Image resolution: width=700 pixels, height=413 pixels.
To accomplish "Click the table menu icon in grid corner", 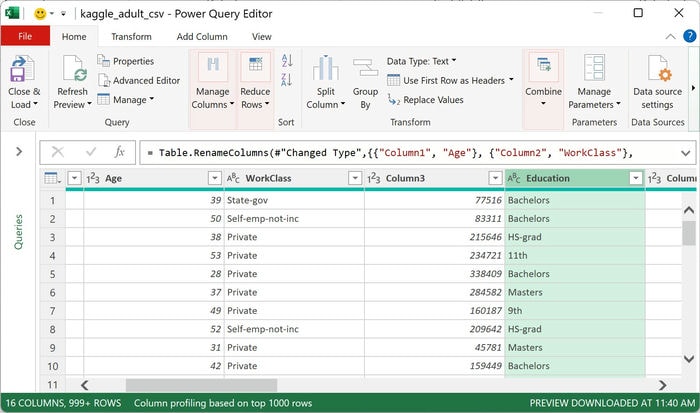I will click(x=53, y=179).
